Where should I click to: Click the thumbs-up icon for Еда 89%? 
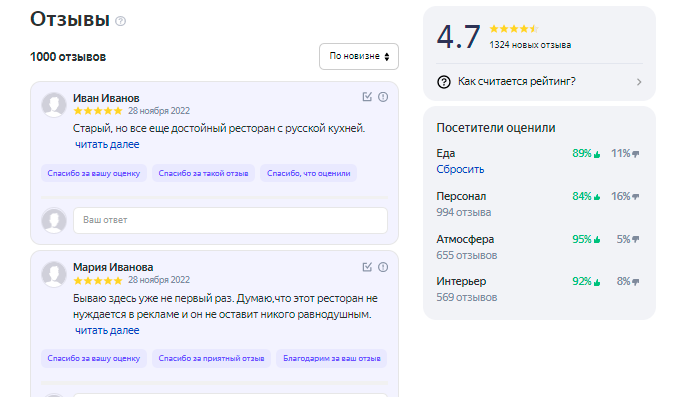click(597, 154)
